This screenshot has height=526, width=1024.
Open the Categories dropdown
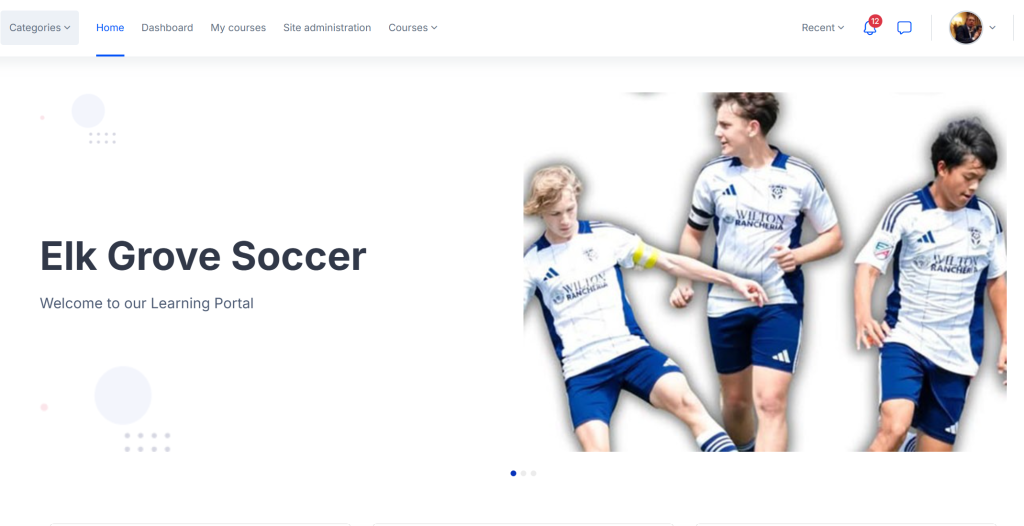point(40,27)
